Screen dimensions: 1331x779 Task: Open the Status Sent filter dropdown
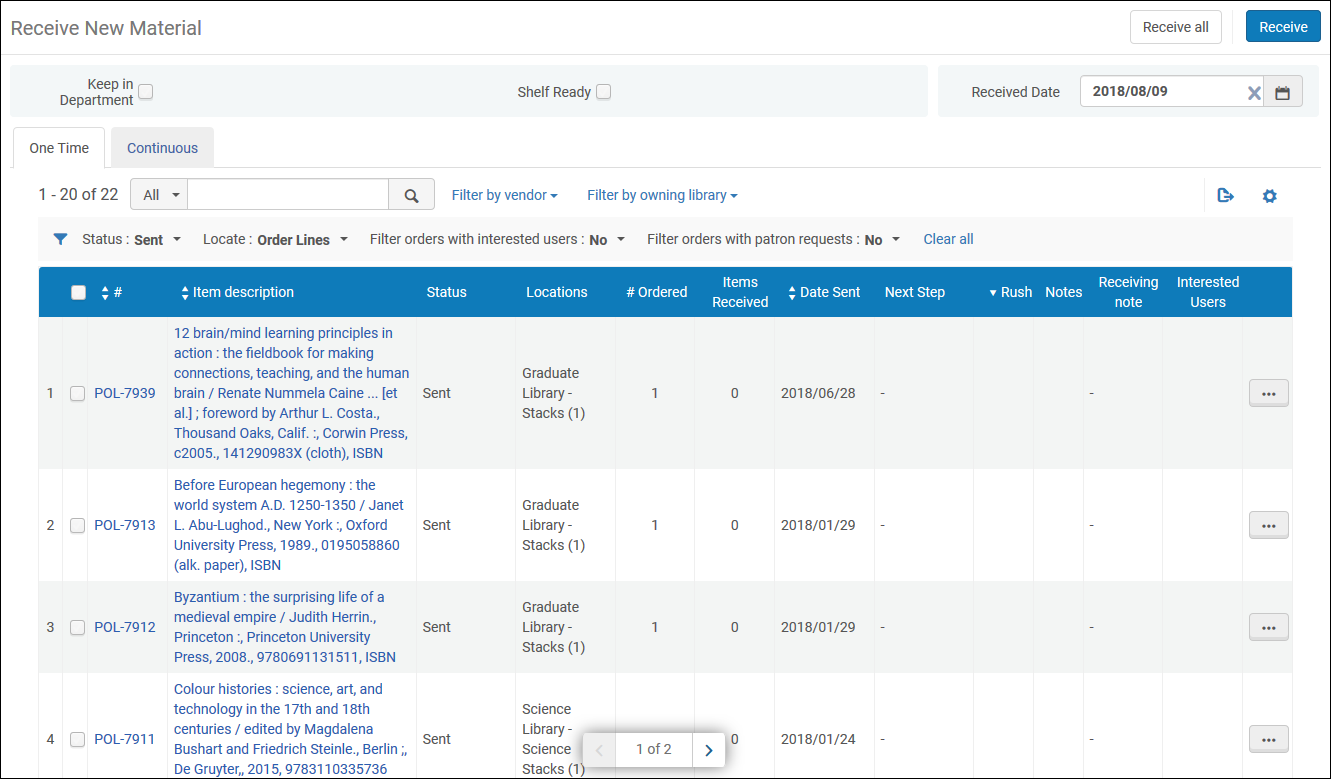tap(131, 240)
